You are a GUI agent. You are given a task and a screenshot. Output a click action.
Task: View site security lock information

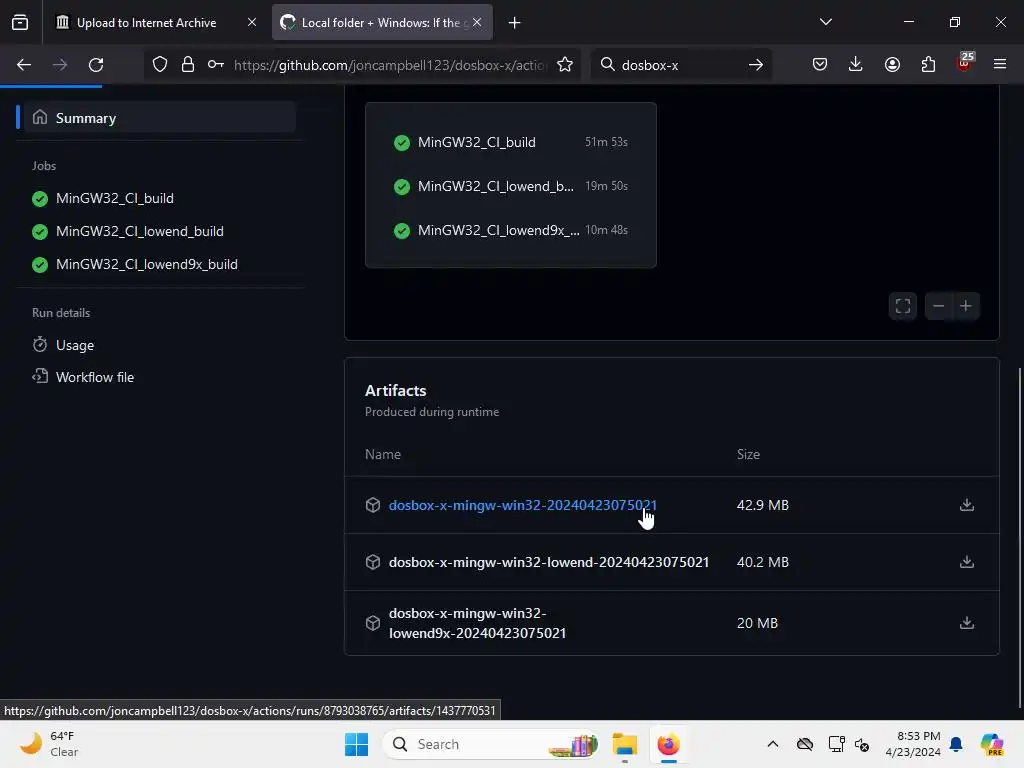point(188,65)
